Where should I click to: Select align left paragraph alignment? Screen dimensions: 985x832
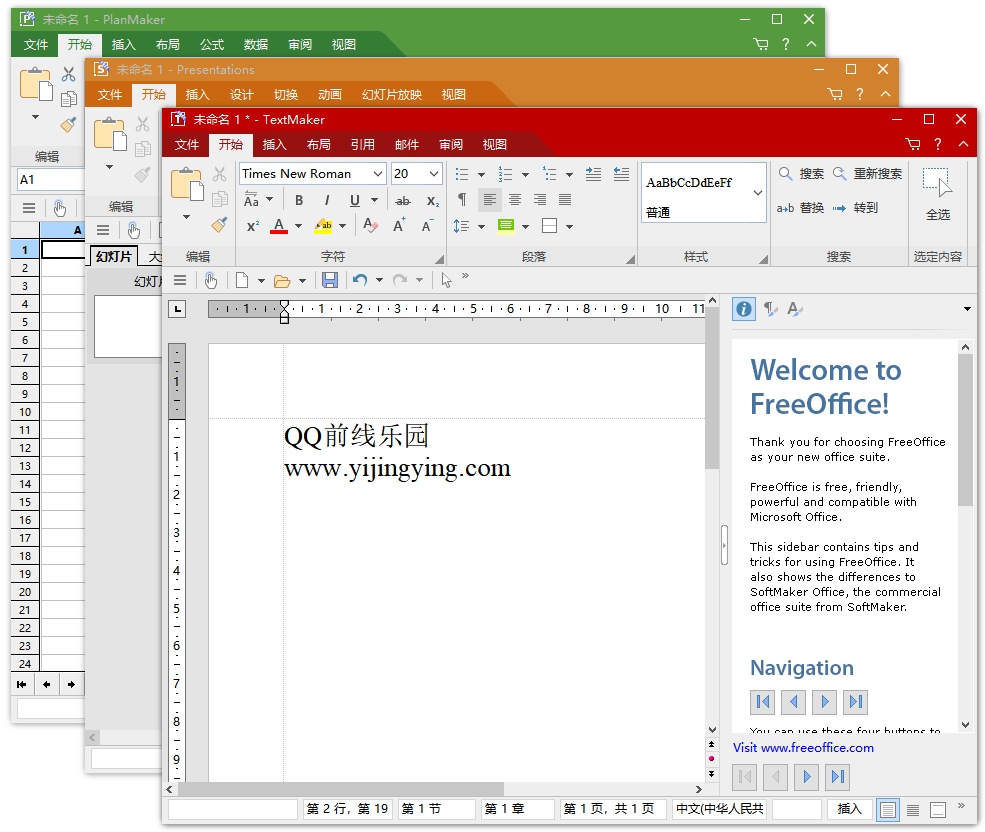pos(490,200)
